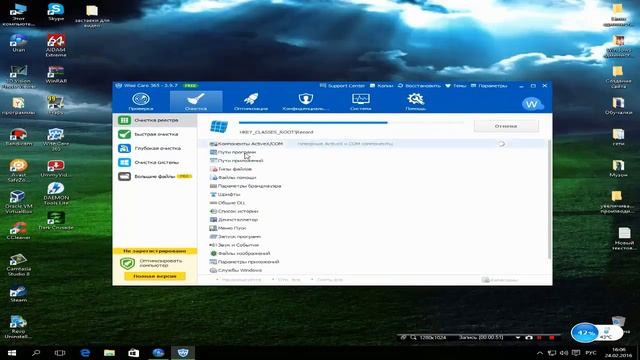The width and height of the screenshot is (640, 360).
Task: Click the registry list vertical scrollbar
Action: click(549, 199)
